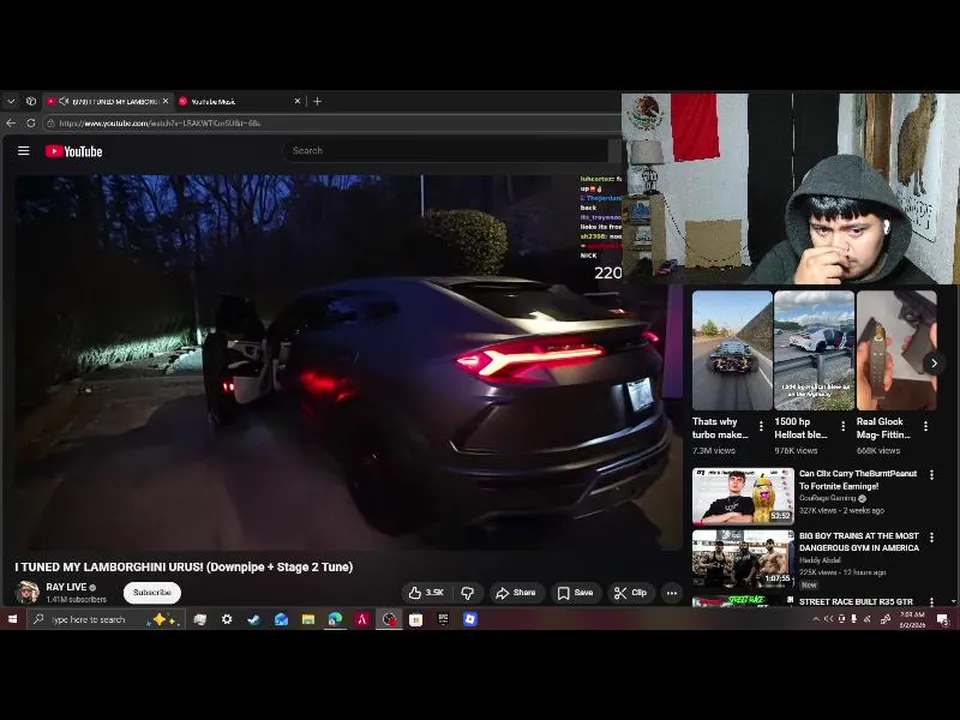Save the video to a playlist
The height and width of the screenshot is (720, 960).
click(575, 593)
